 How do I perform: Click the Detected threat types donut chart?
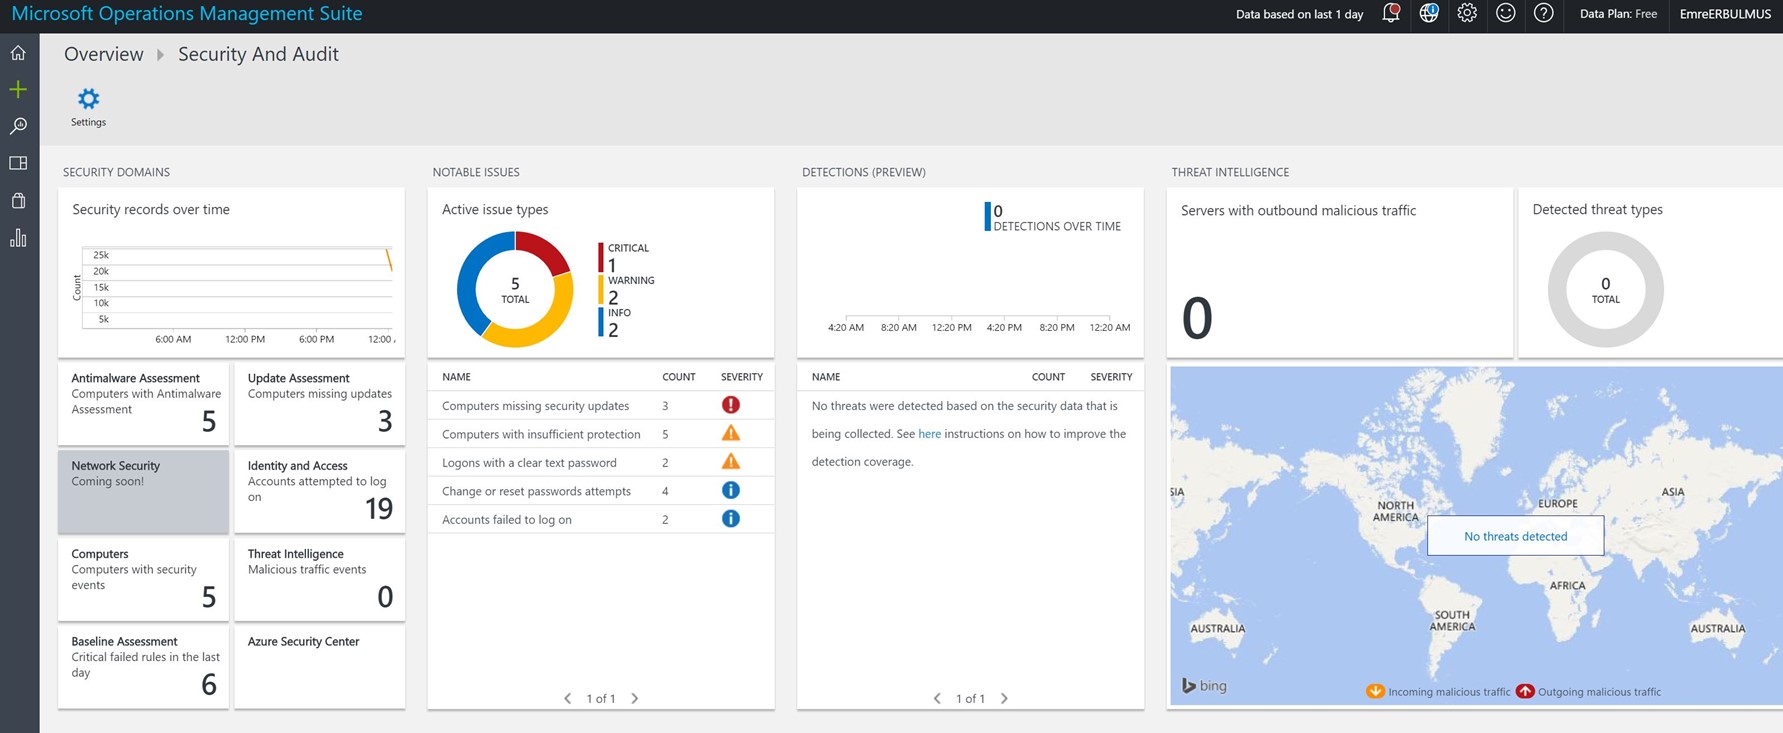point(1606,290)
